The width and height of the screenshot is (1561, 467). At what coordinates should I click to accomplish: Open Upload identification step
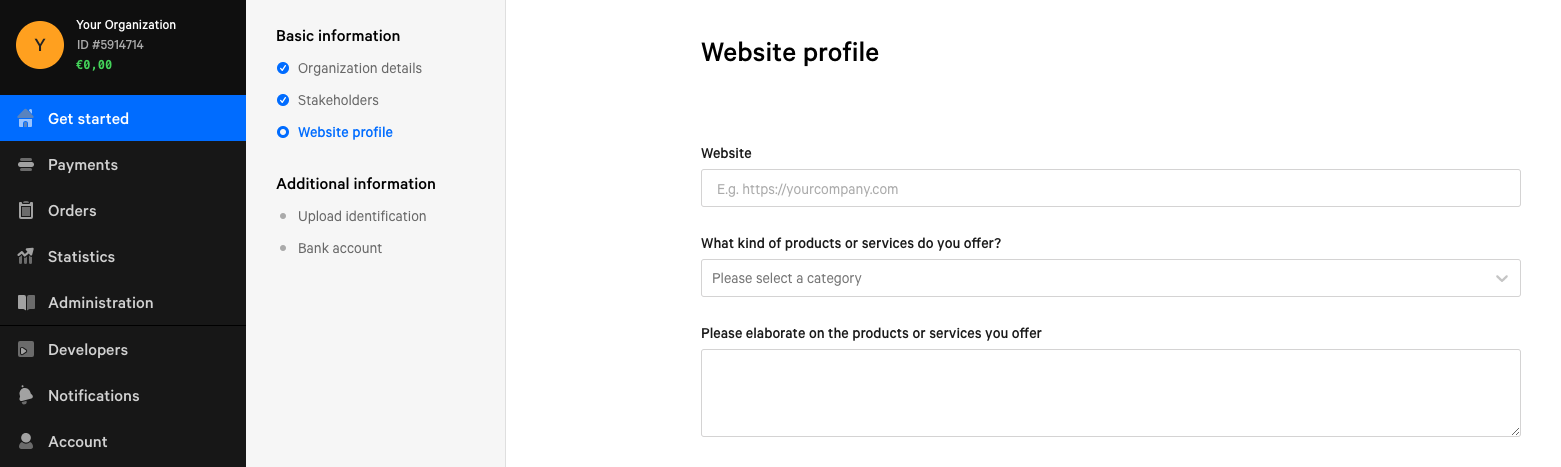pyautogui.click(x=362, y=216)
